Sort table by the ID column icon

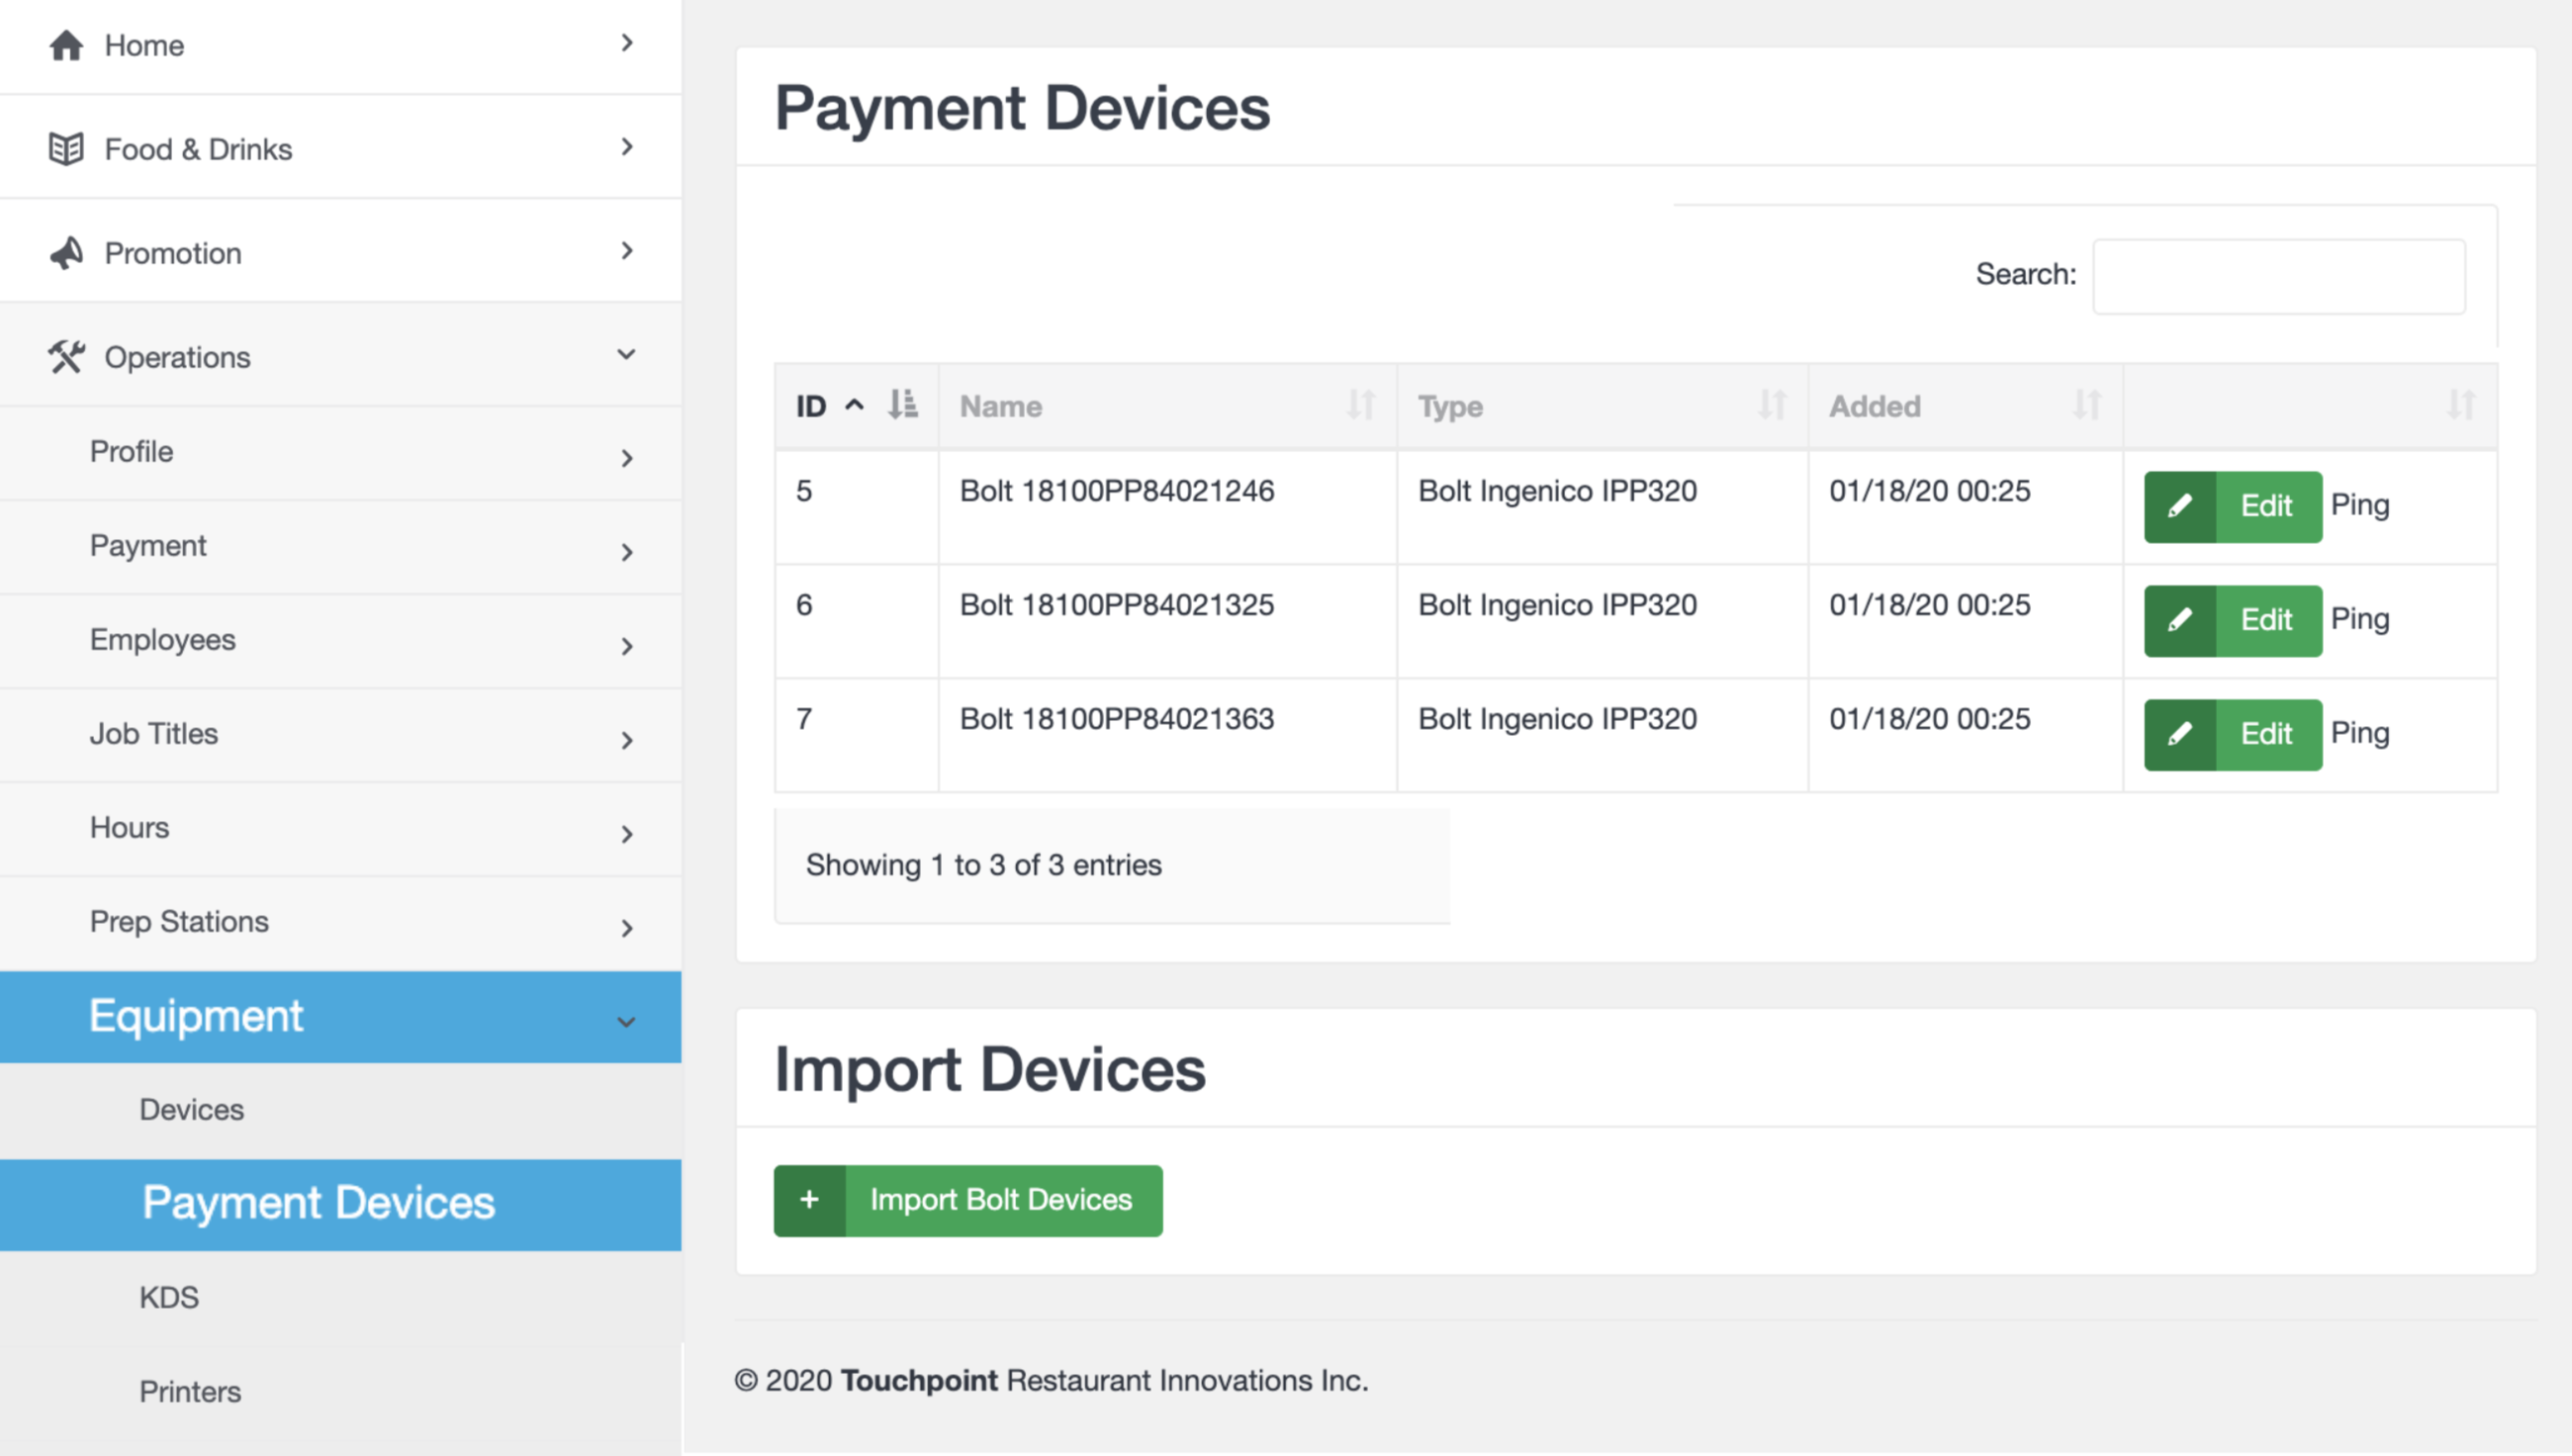902,405
